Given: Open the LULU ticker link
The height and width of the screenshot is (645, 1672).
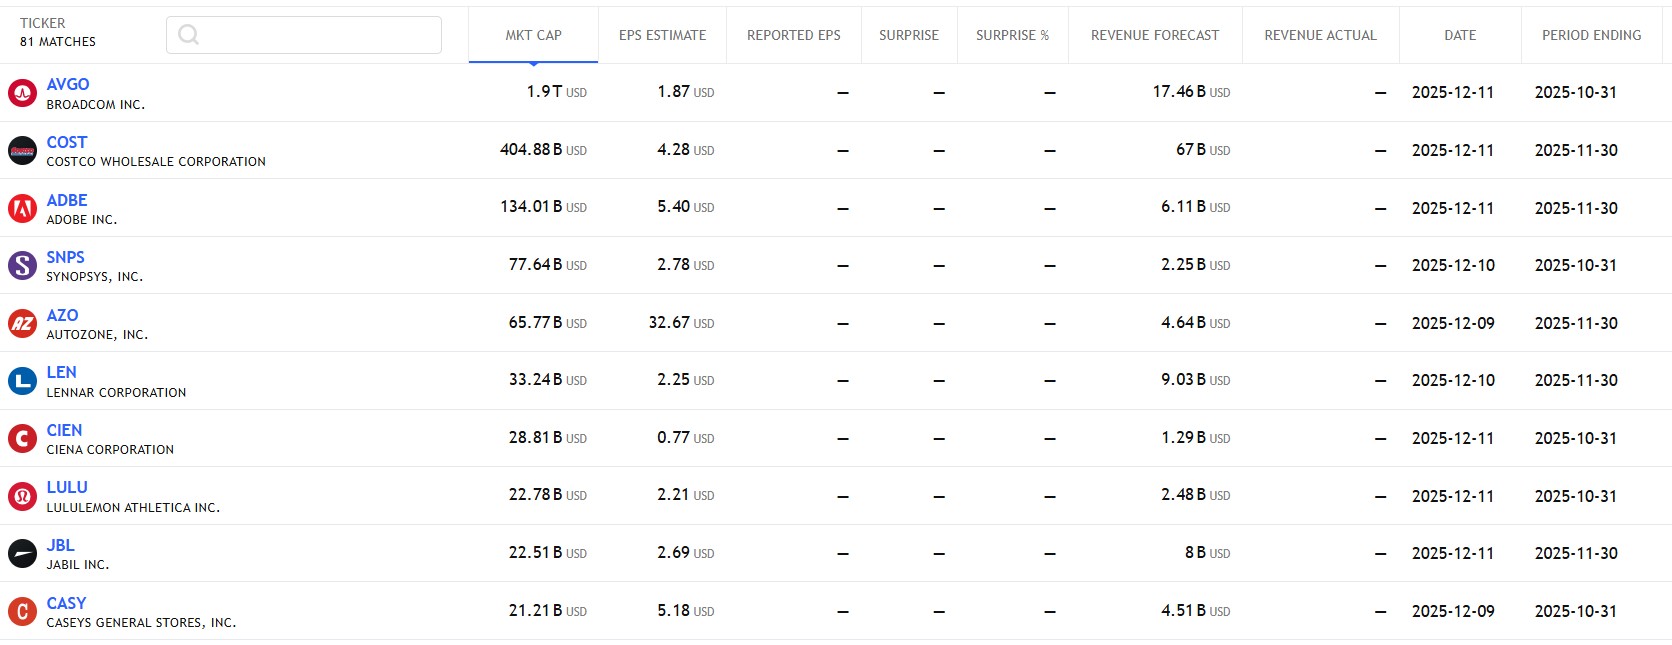Looking at the screenshot, I should pos(67,487).
